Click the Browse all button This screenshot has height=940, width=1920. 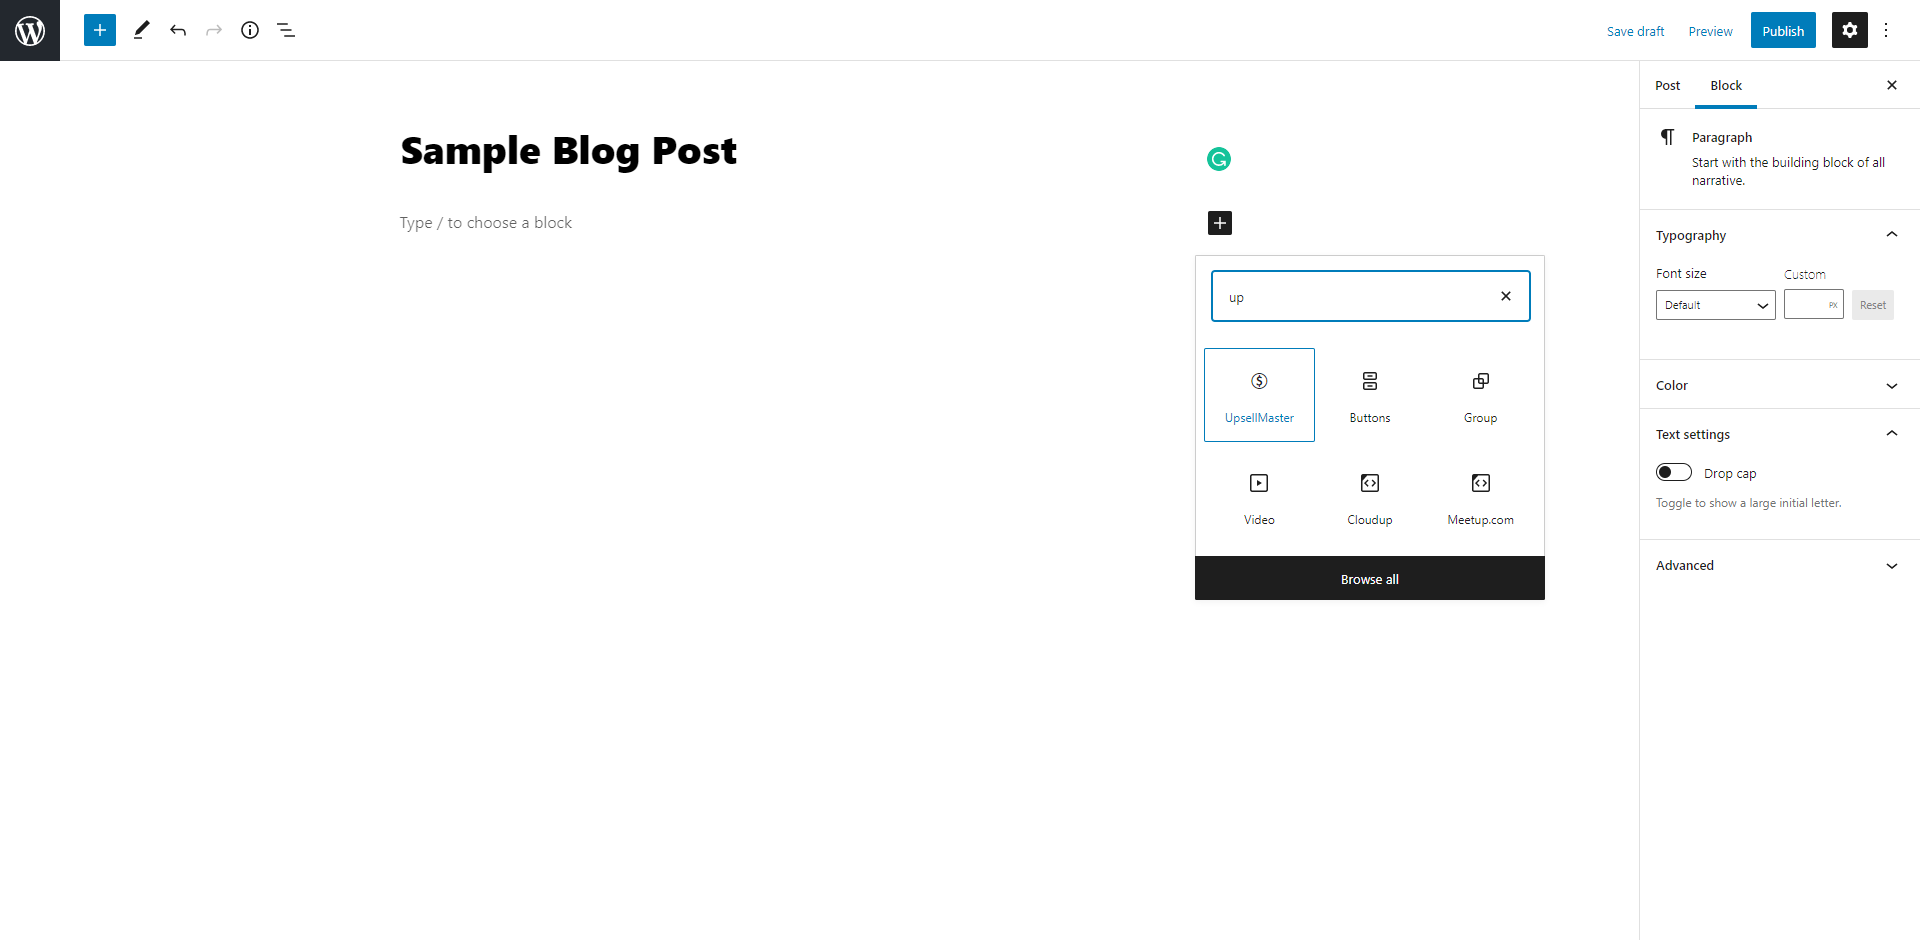pos(1370,579)
